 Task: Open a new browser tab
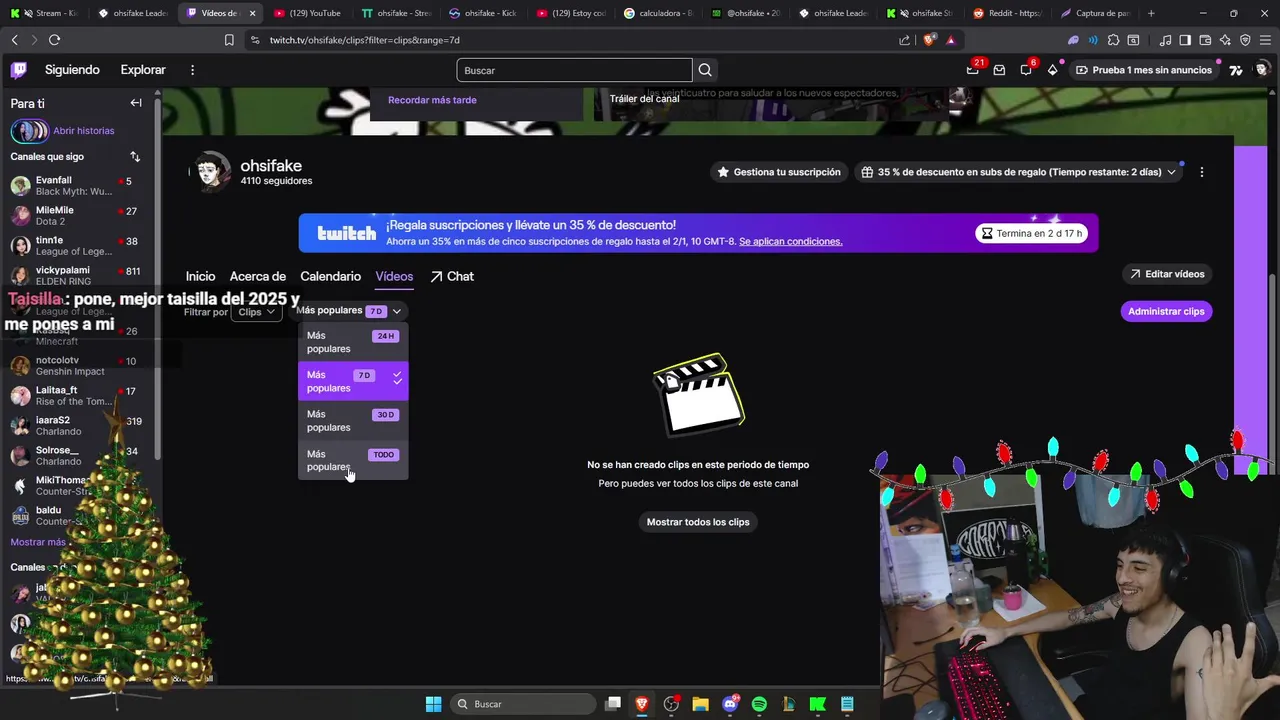tap(1151, 13)
